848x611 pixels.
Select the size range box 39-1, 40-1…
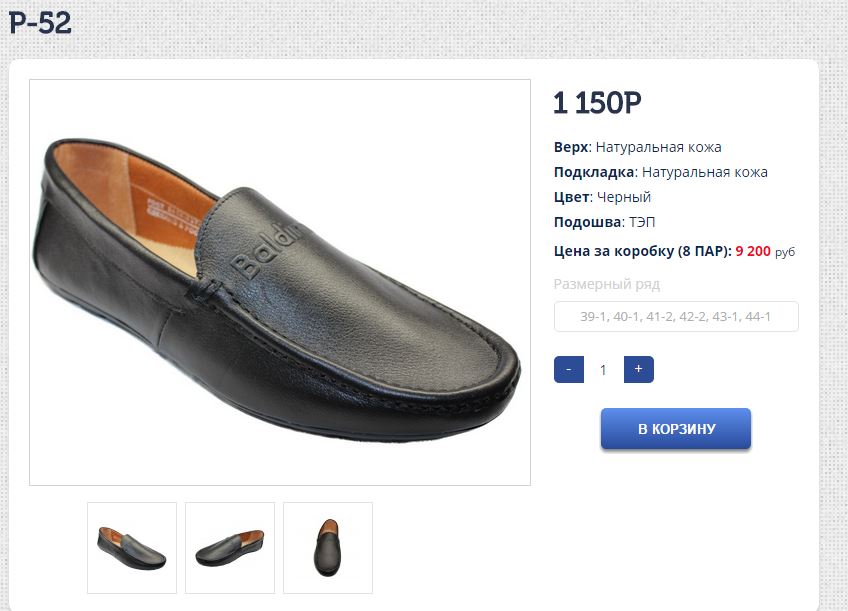pyautogui.click(x=676, y=317)
